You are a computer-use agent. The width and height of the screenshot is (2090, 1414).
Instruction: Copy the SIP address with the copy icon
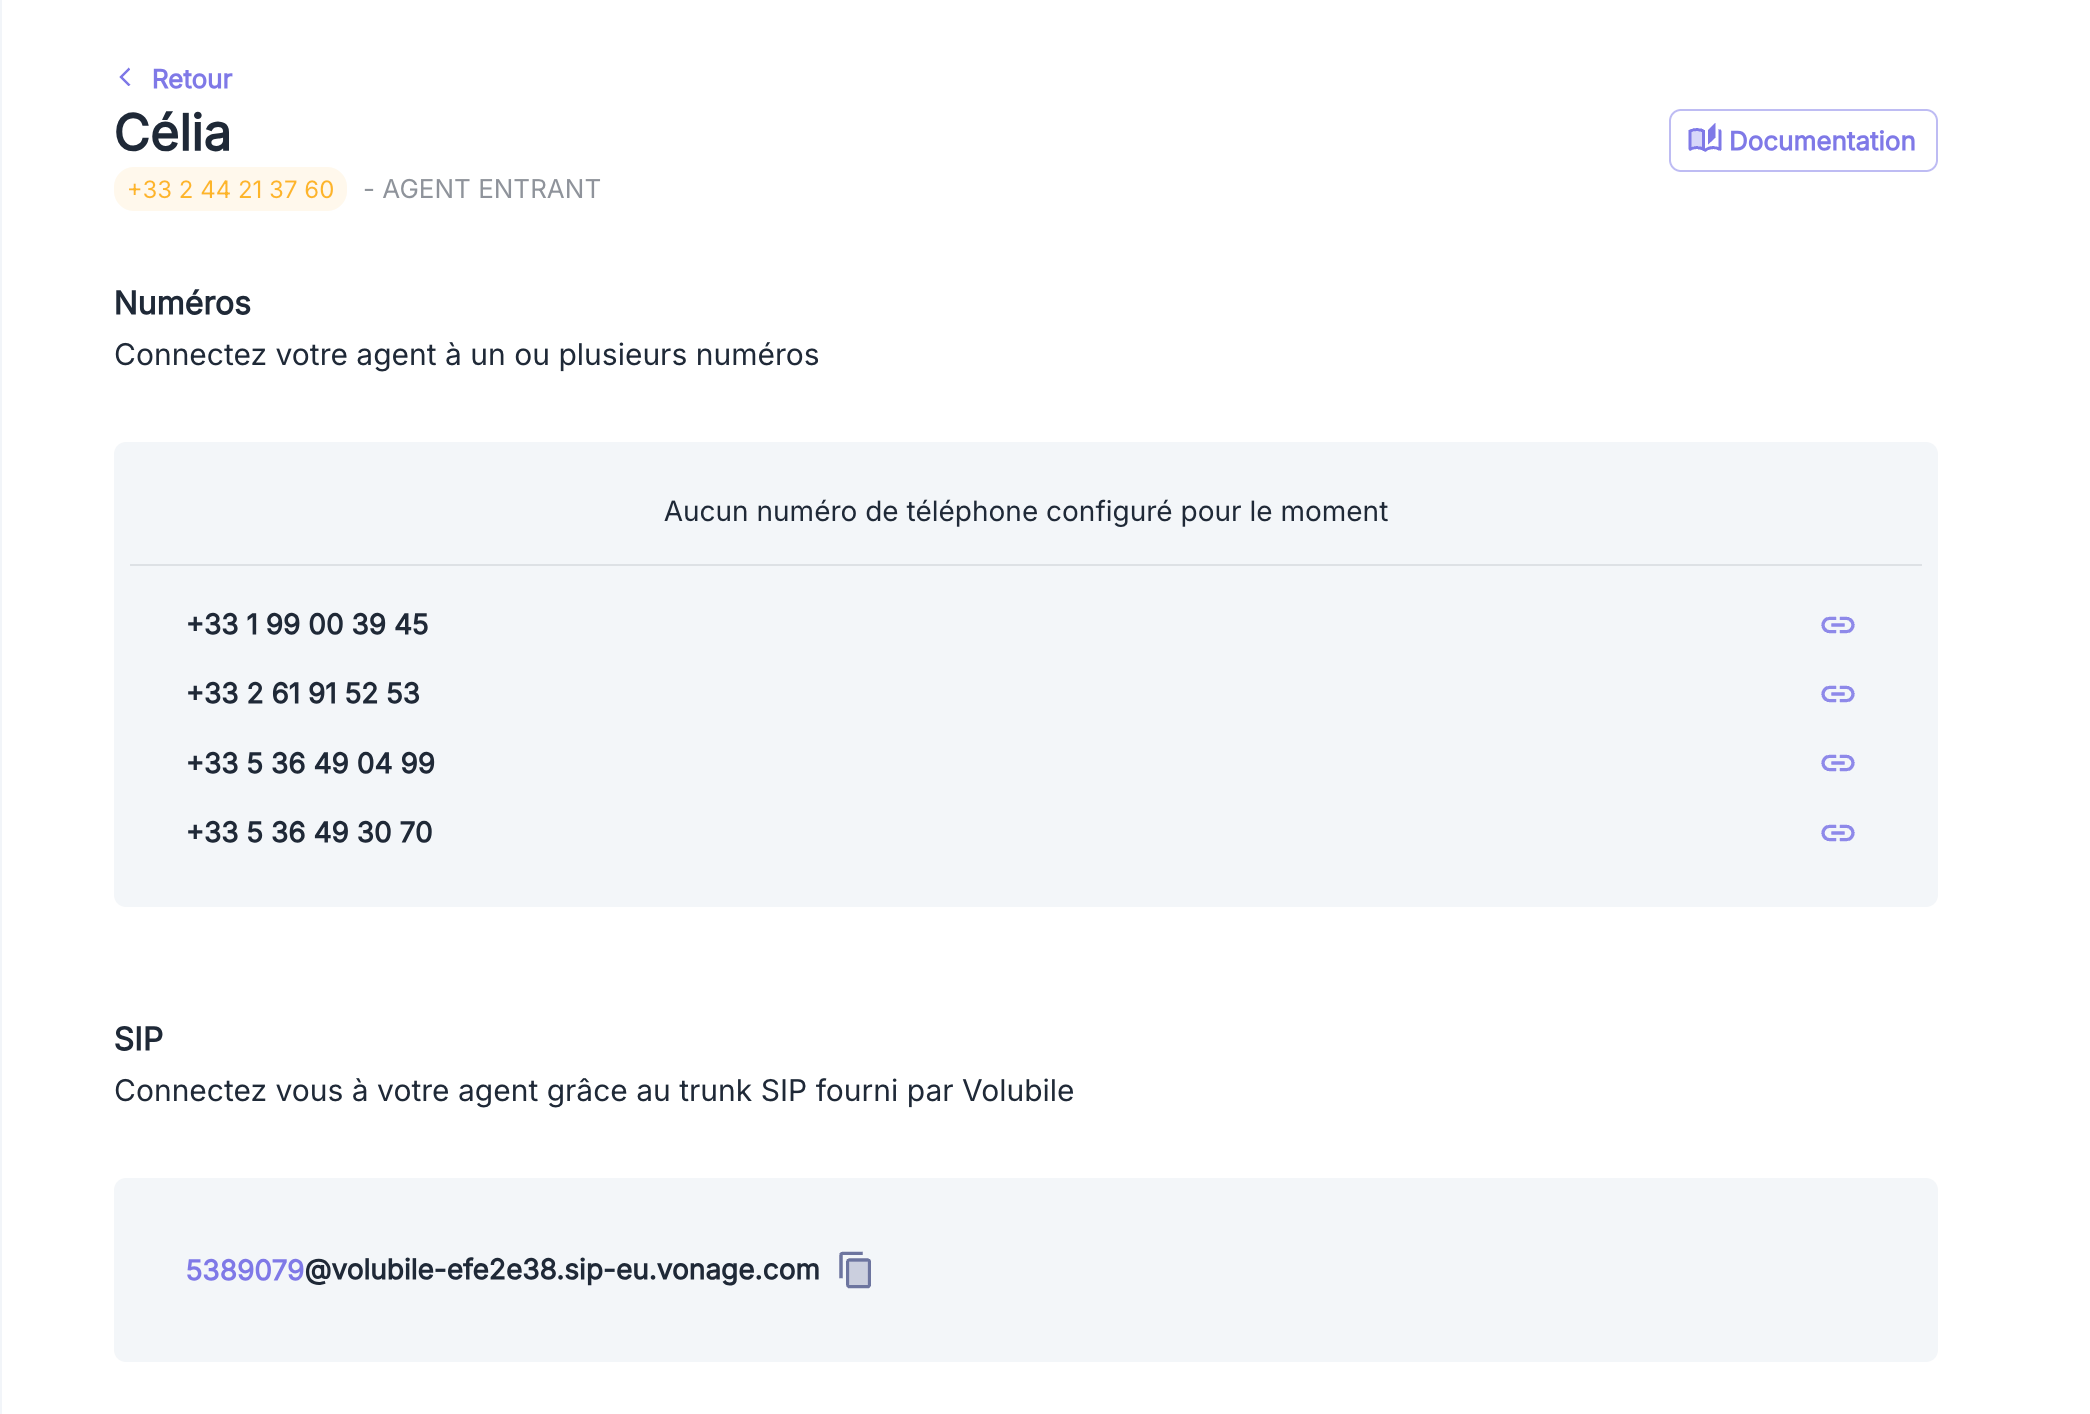854,1271
